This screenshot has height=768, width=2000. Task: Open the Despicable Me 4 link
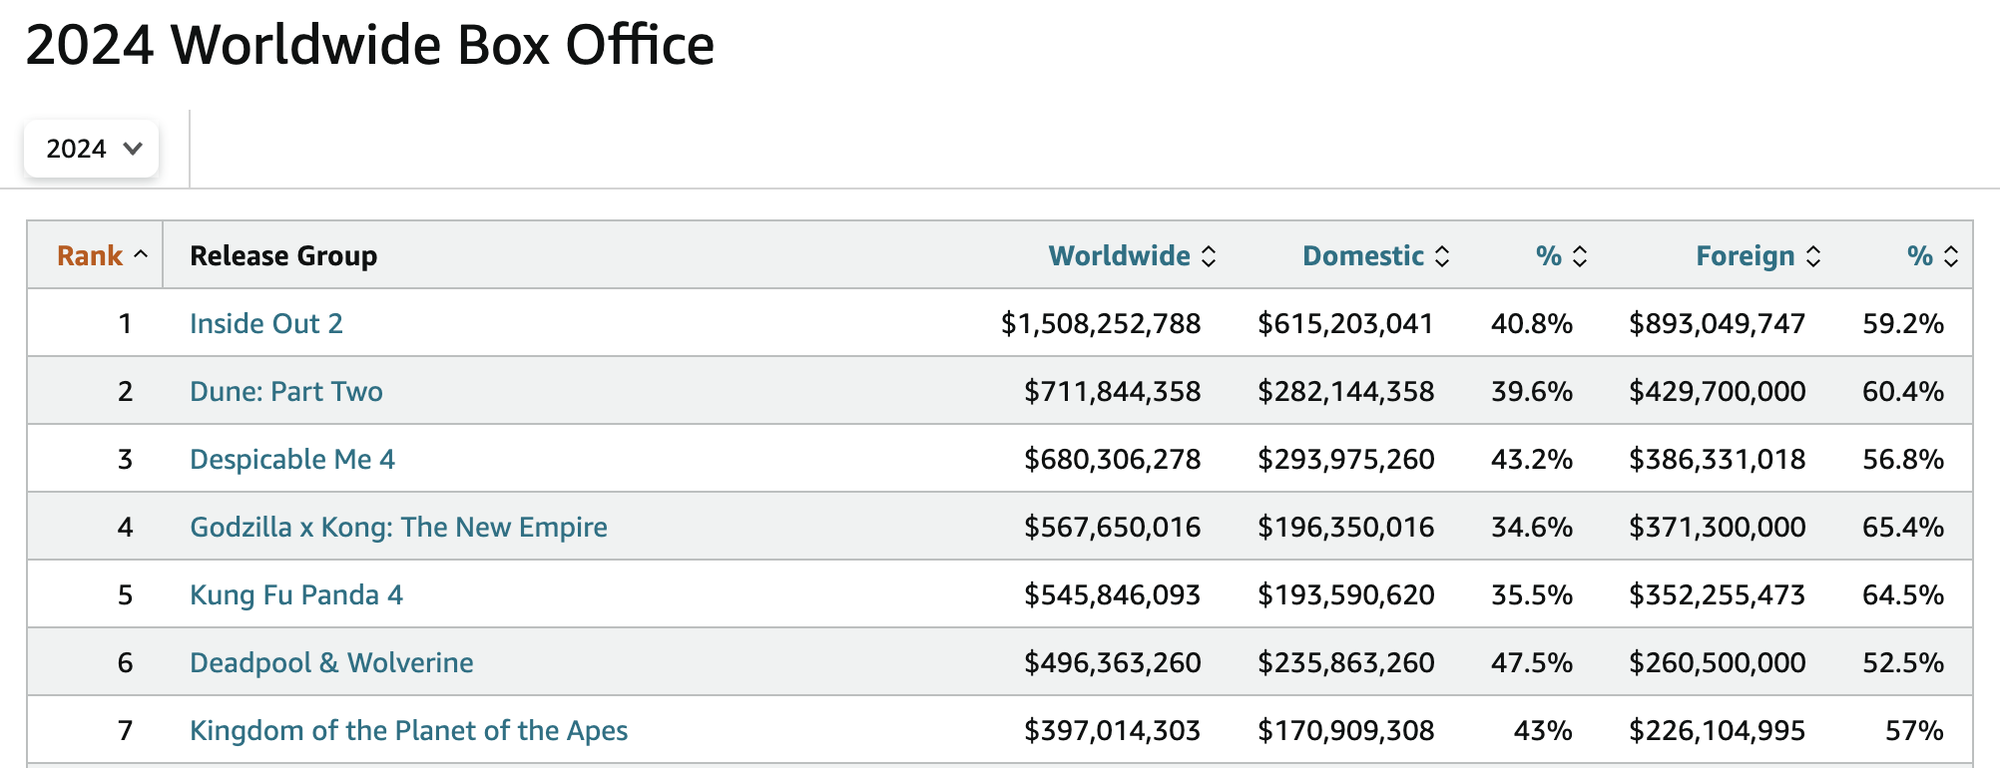[x=292, y=460]
